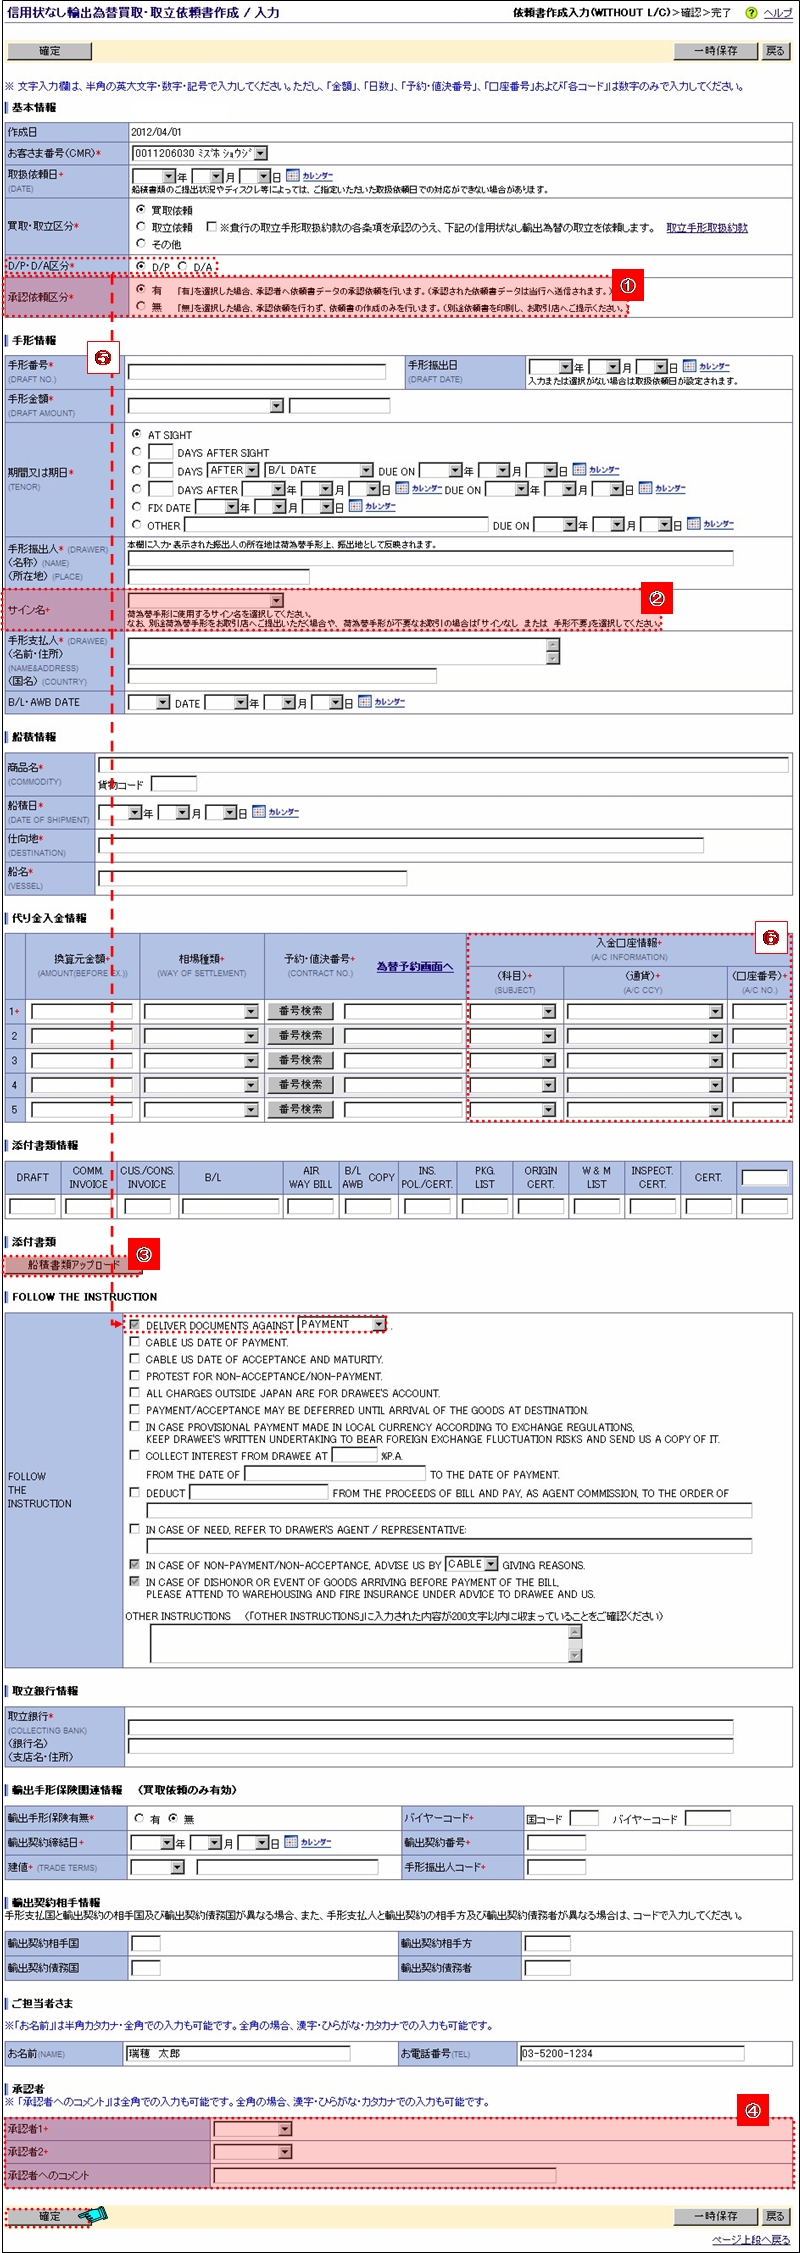Image resolution: width=800 pixels, height=2253 pixels.
Task: Click the ページ上段へ戻る link
Action: [x=751, y=2239]
